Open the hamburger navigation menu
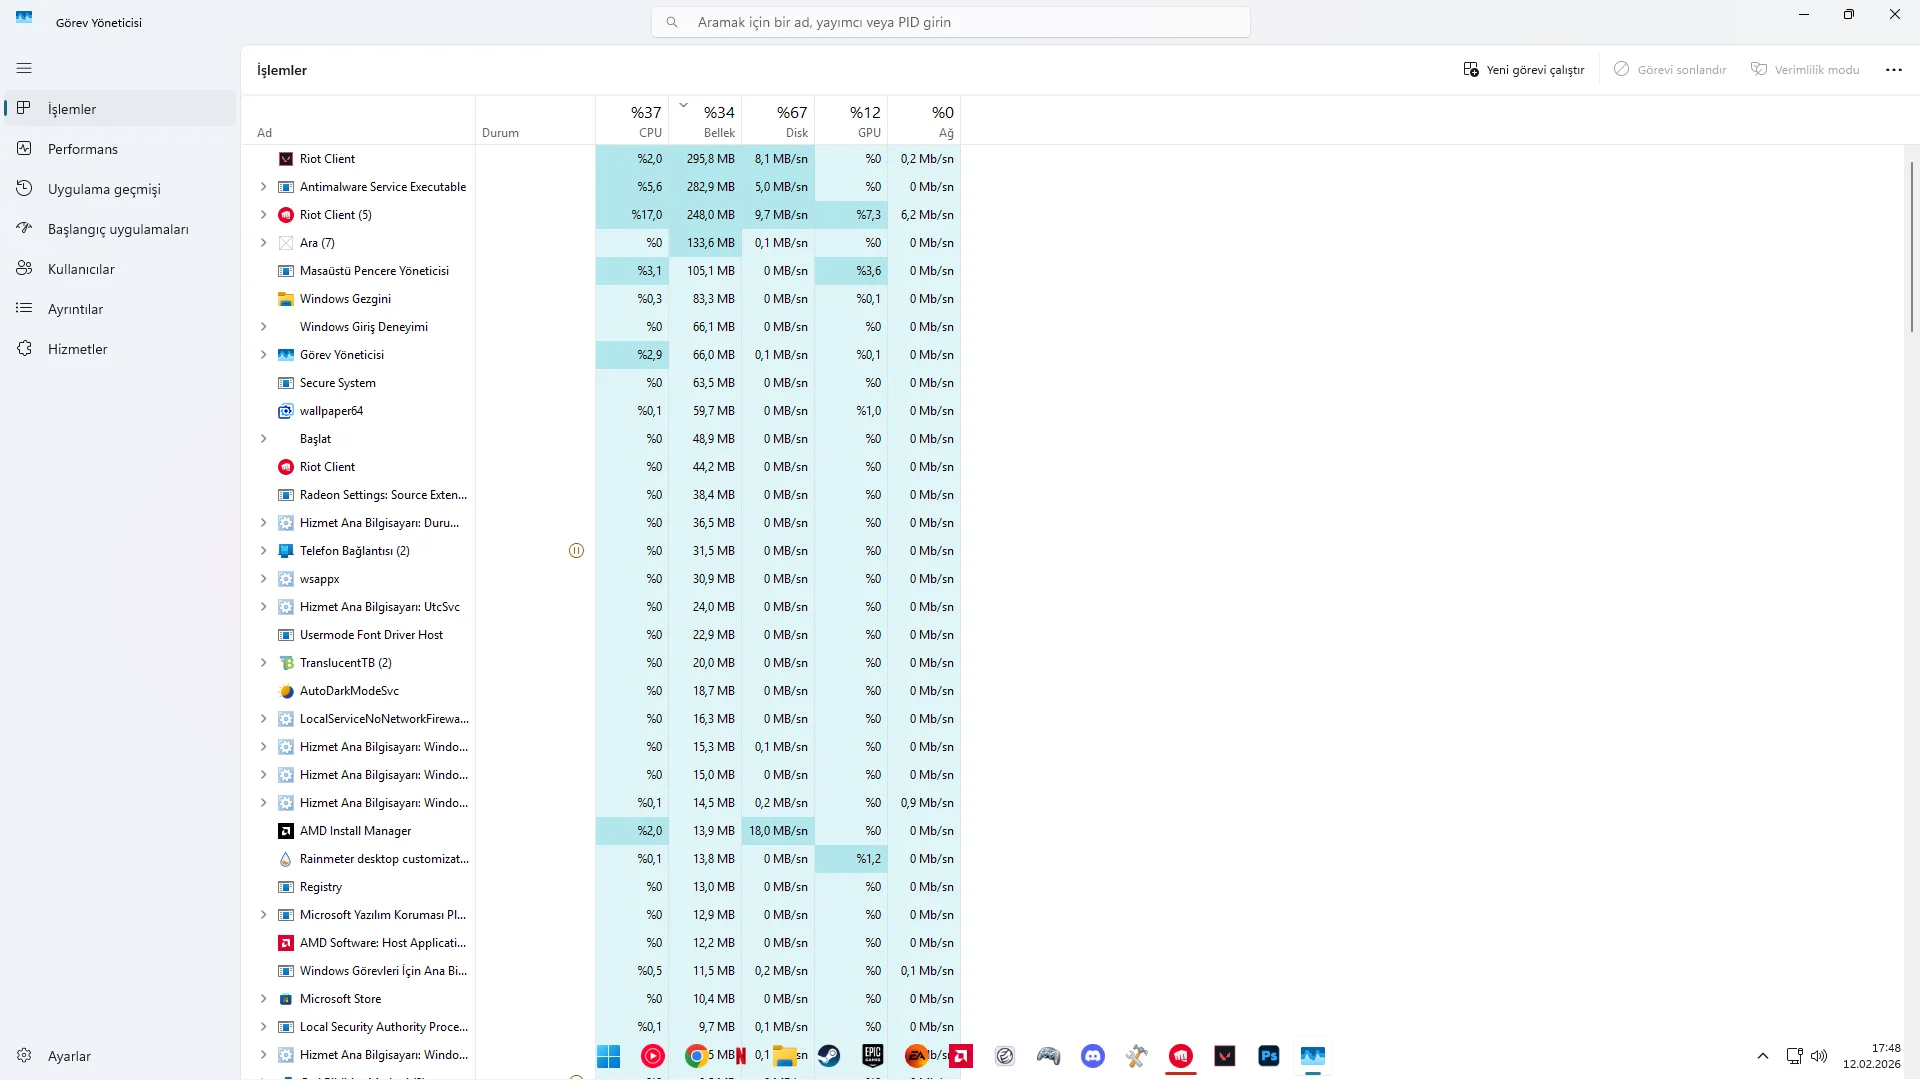This screenshot has height=1080, width=1920. coord(24,68)
